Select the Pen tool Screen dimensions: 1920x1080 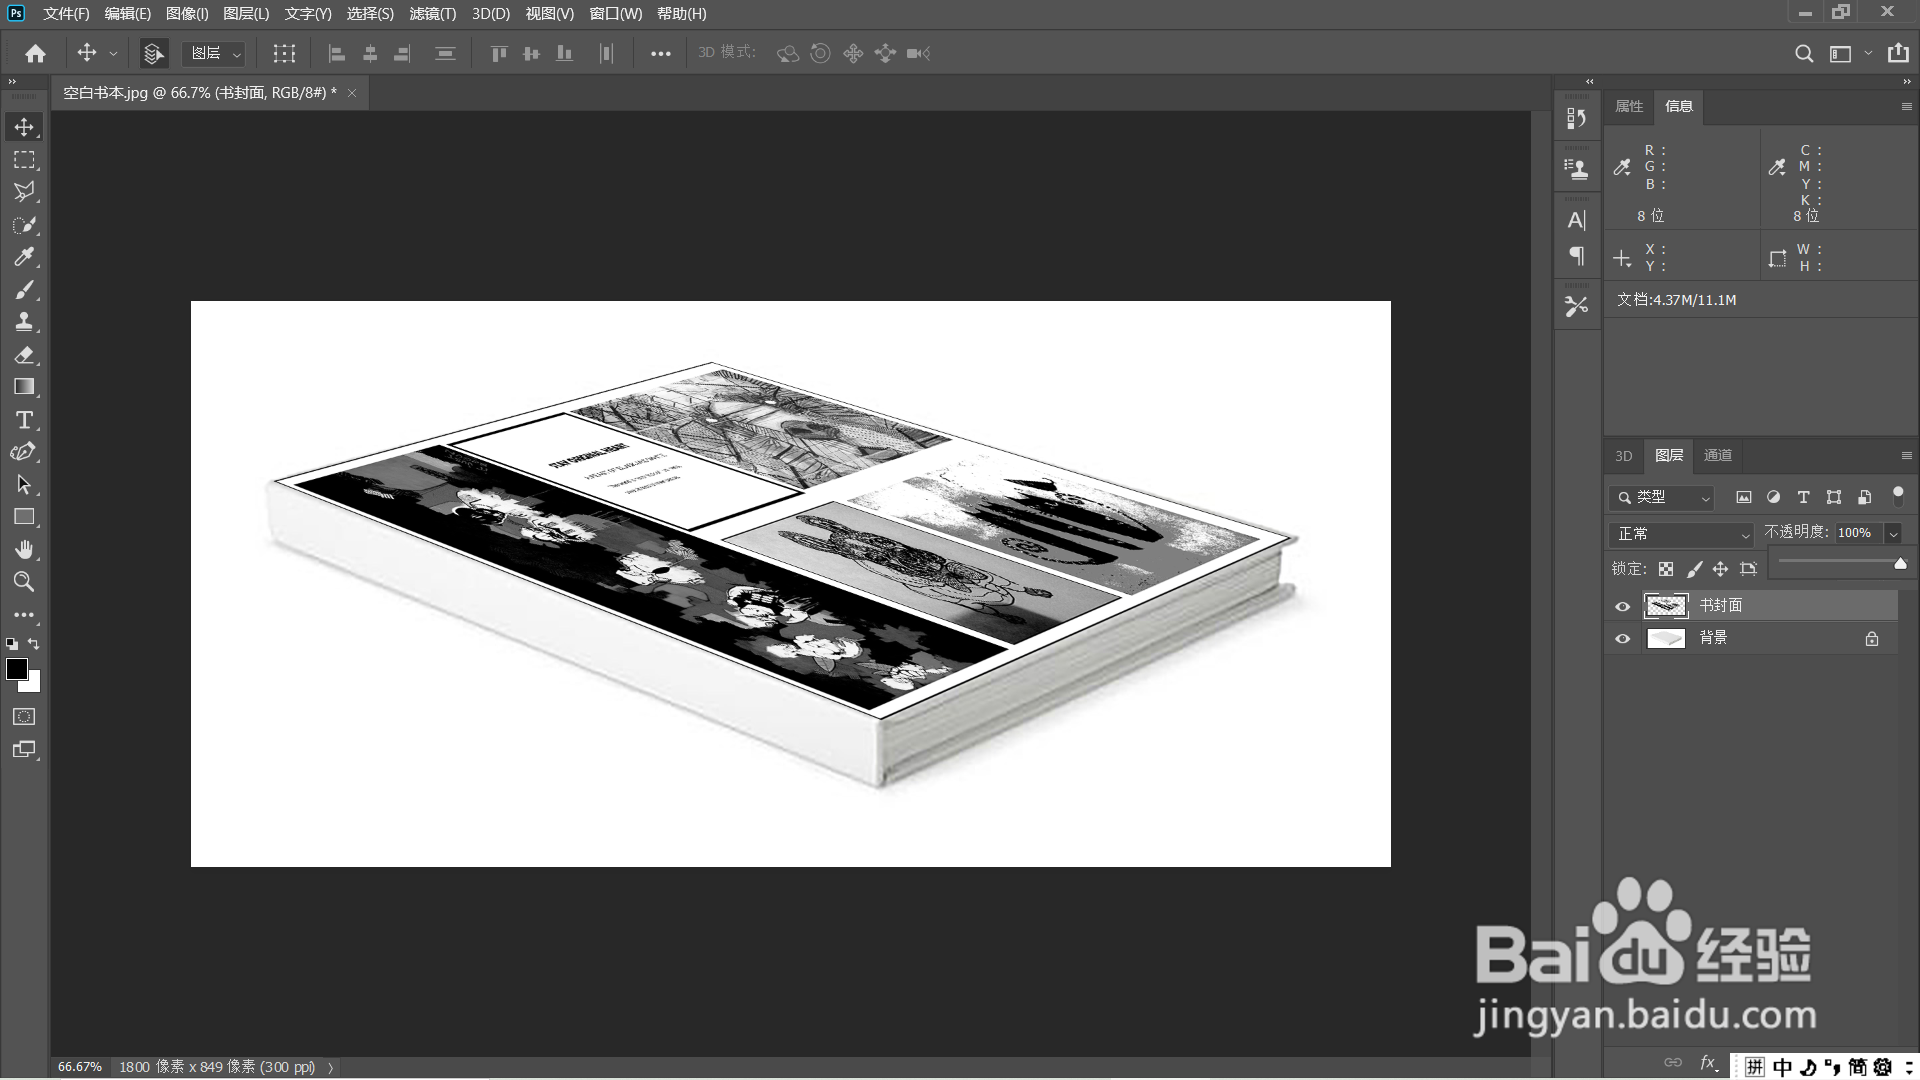pos(24,452)
